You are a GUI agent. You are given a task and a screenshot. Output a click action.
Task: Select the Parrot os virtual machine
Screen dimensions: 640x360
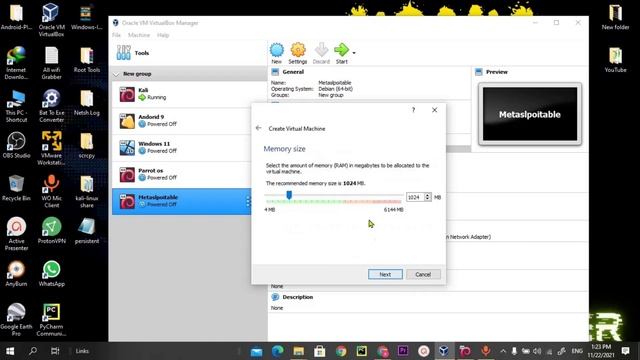(x=182, y=175)
